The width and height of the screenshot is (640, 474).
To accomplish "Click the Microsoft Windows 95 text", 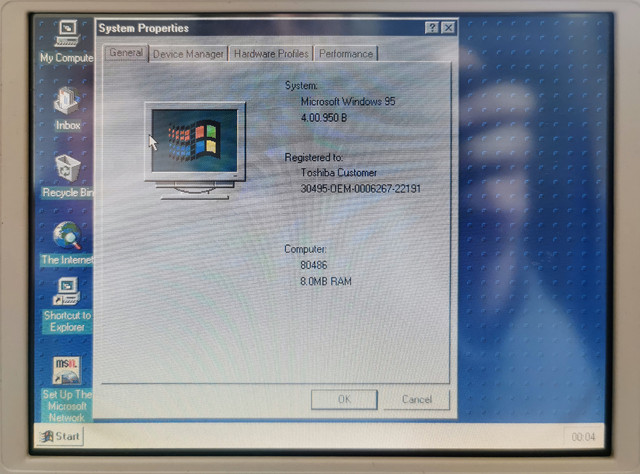I will (x=348, y=101).
